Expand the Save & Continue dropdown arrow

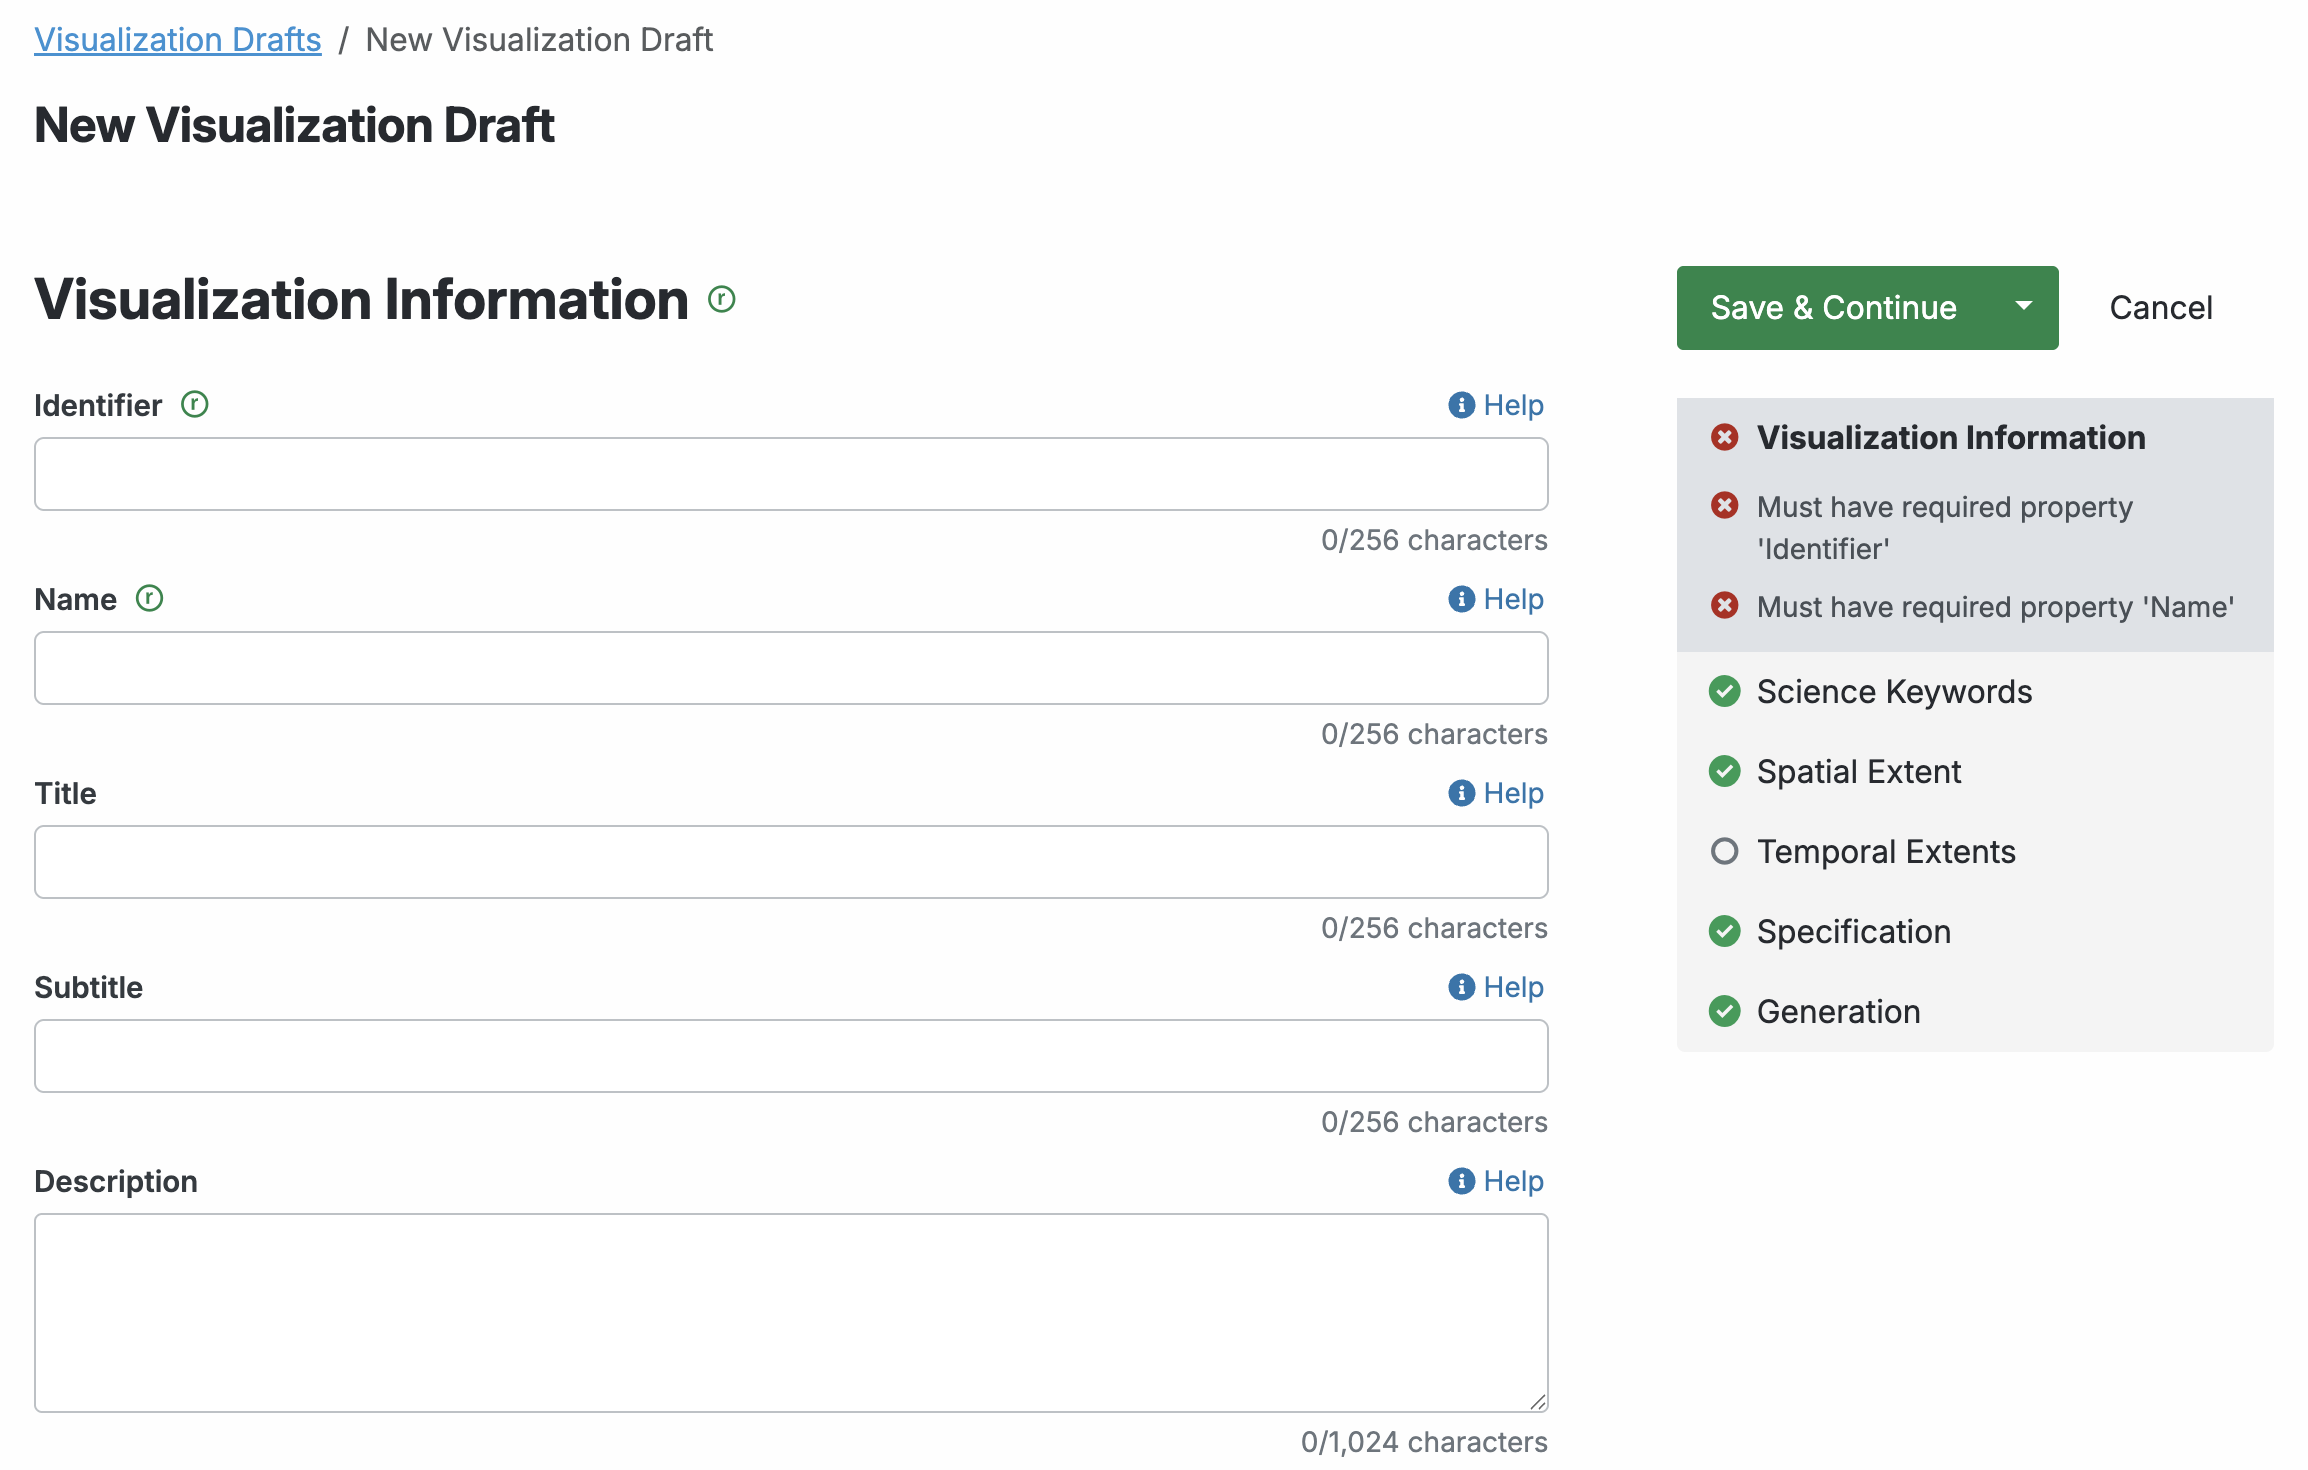2023,307
